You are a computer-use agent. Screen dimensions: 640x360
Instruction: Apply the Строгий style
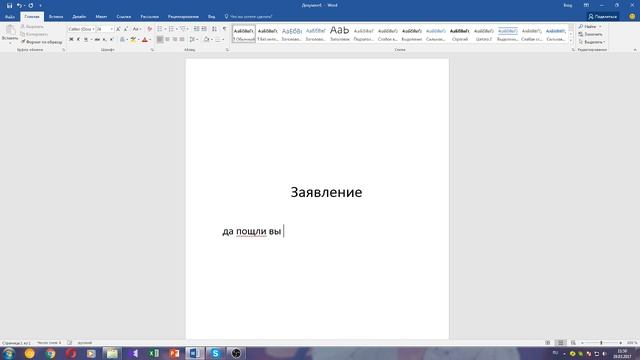pyautogui.click(x=460, y=33)
